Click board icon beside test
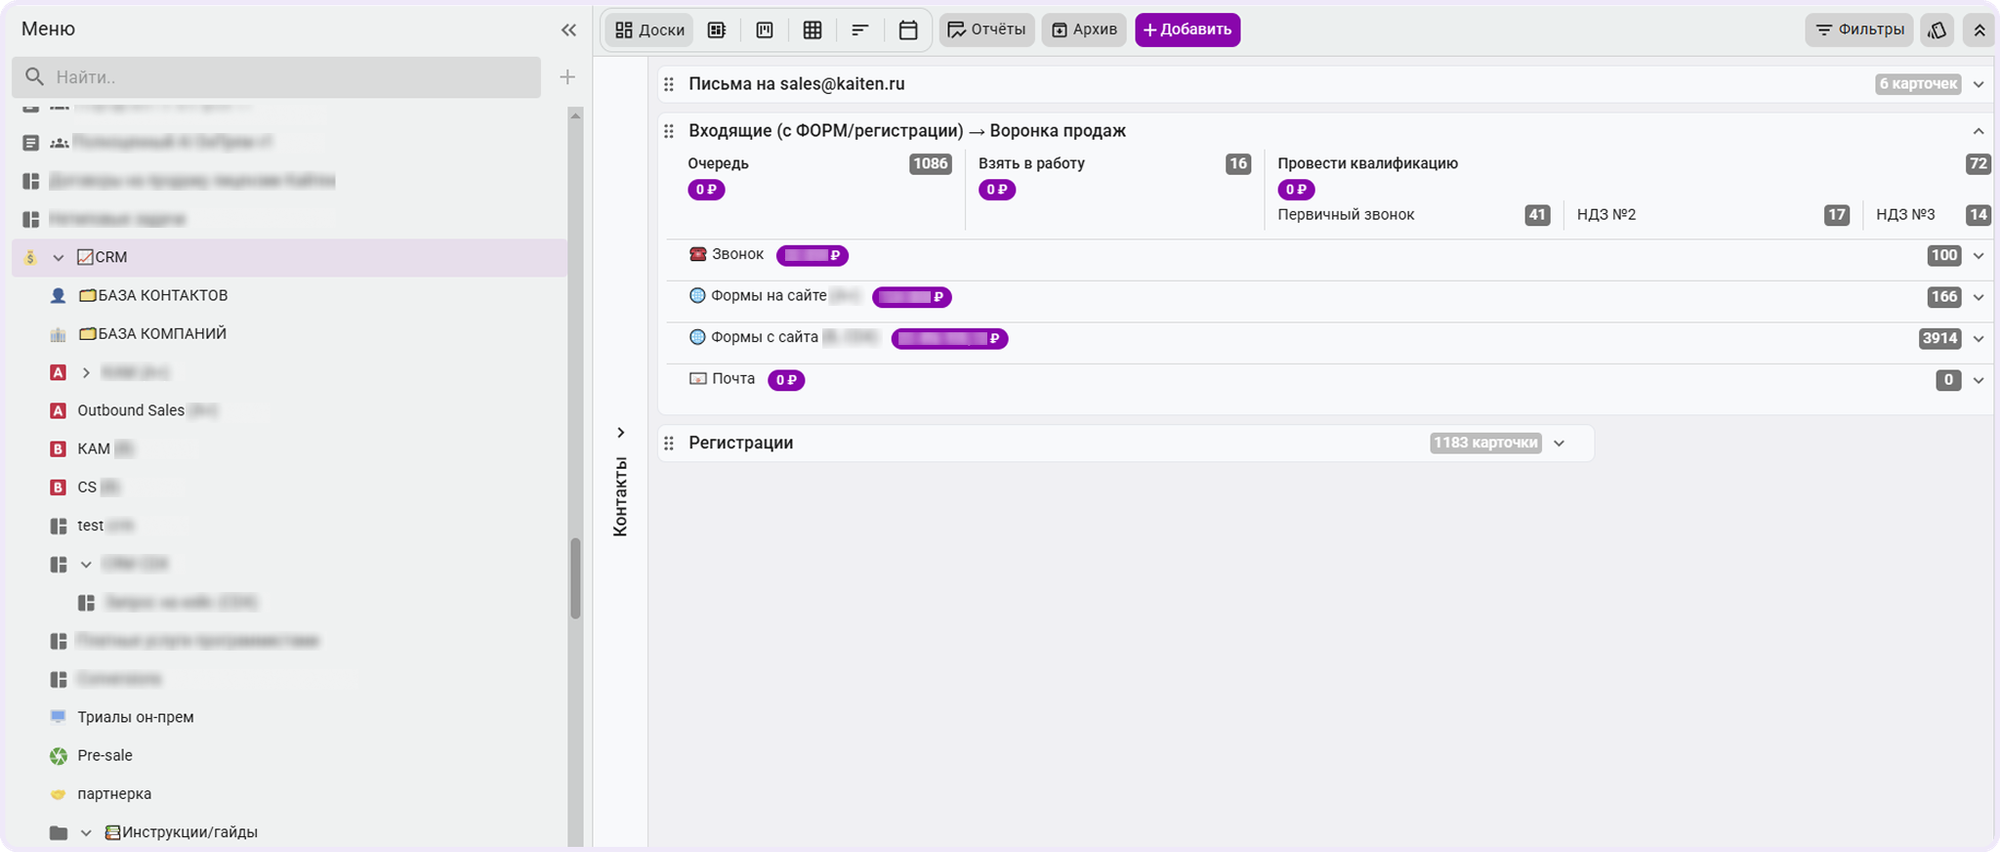Image resolution: width=2000 pixels, height=852 pixels. pos(58,526)
